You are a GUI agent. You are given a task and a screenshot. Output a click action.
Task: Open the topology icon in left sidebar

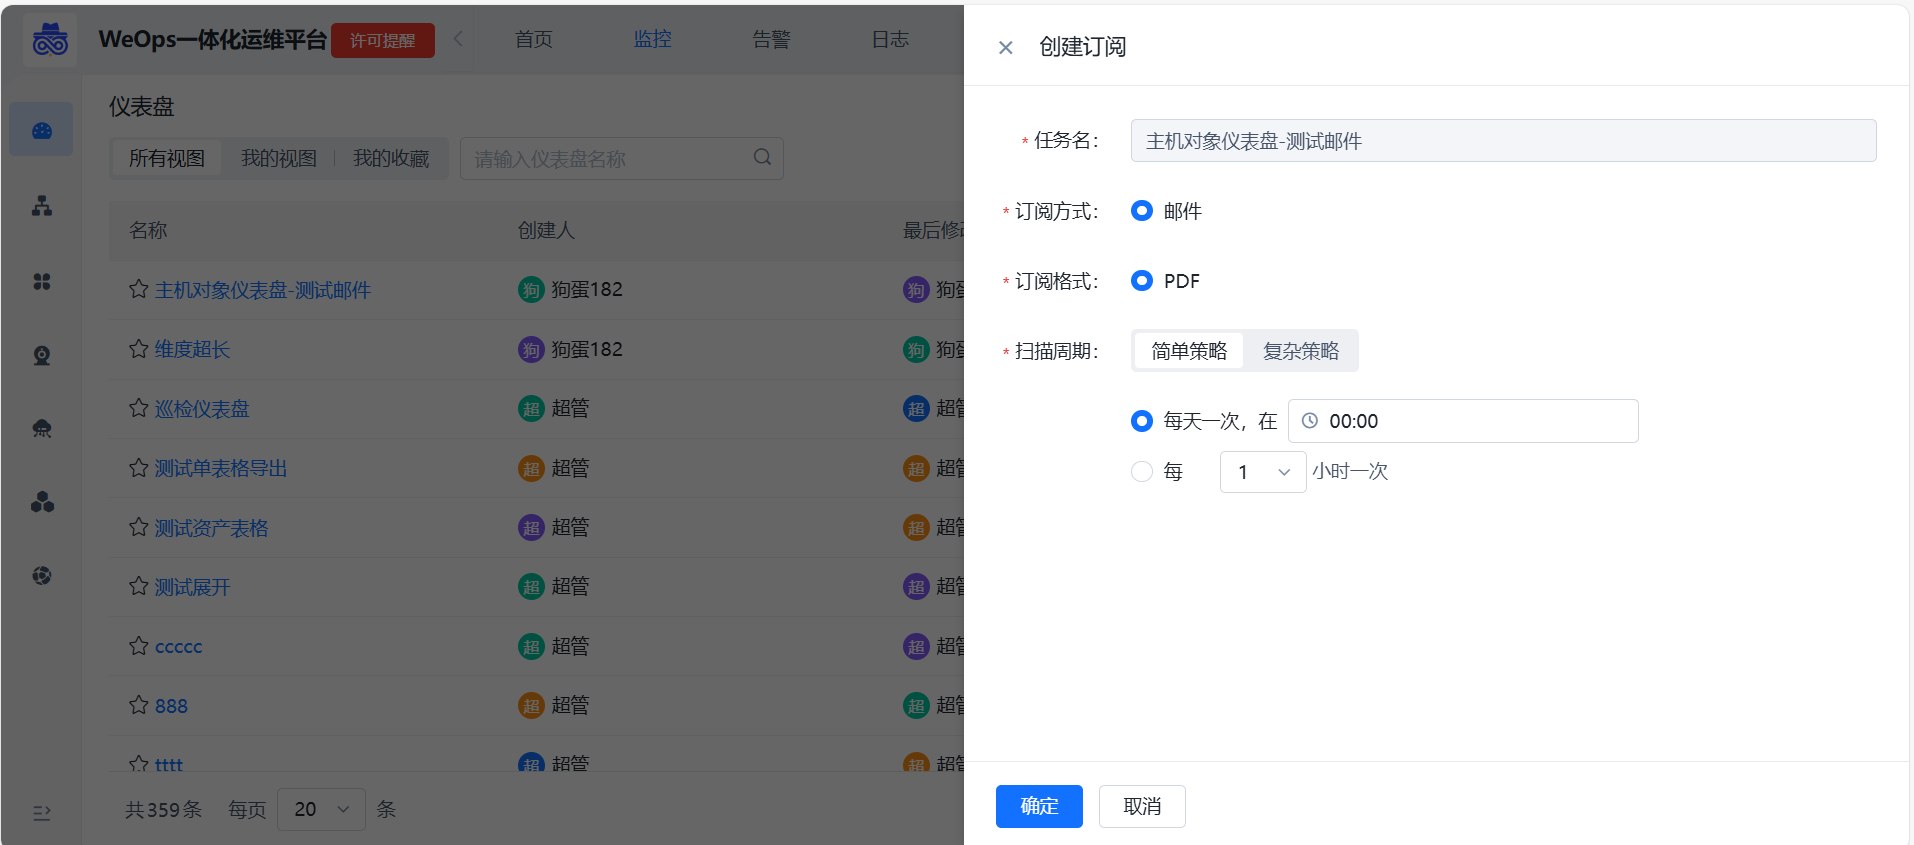pyautogui.click(x=41, y=206)
